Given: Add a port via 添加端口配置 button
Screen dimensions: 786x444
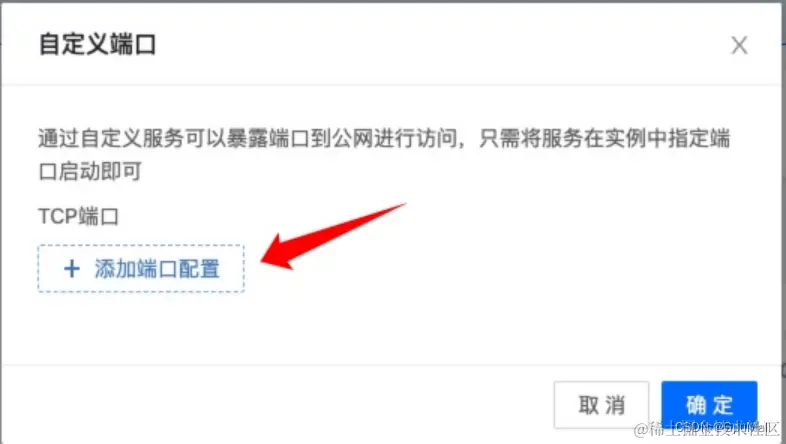Looking at the screenshot, I should coord(141,269).
